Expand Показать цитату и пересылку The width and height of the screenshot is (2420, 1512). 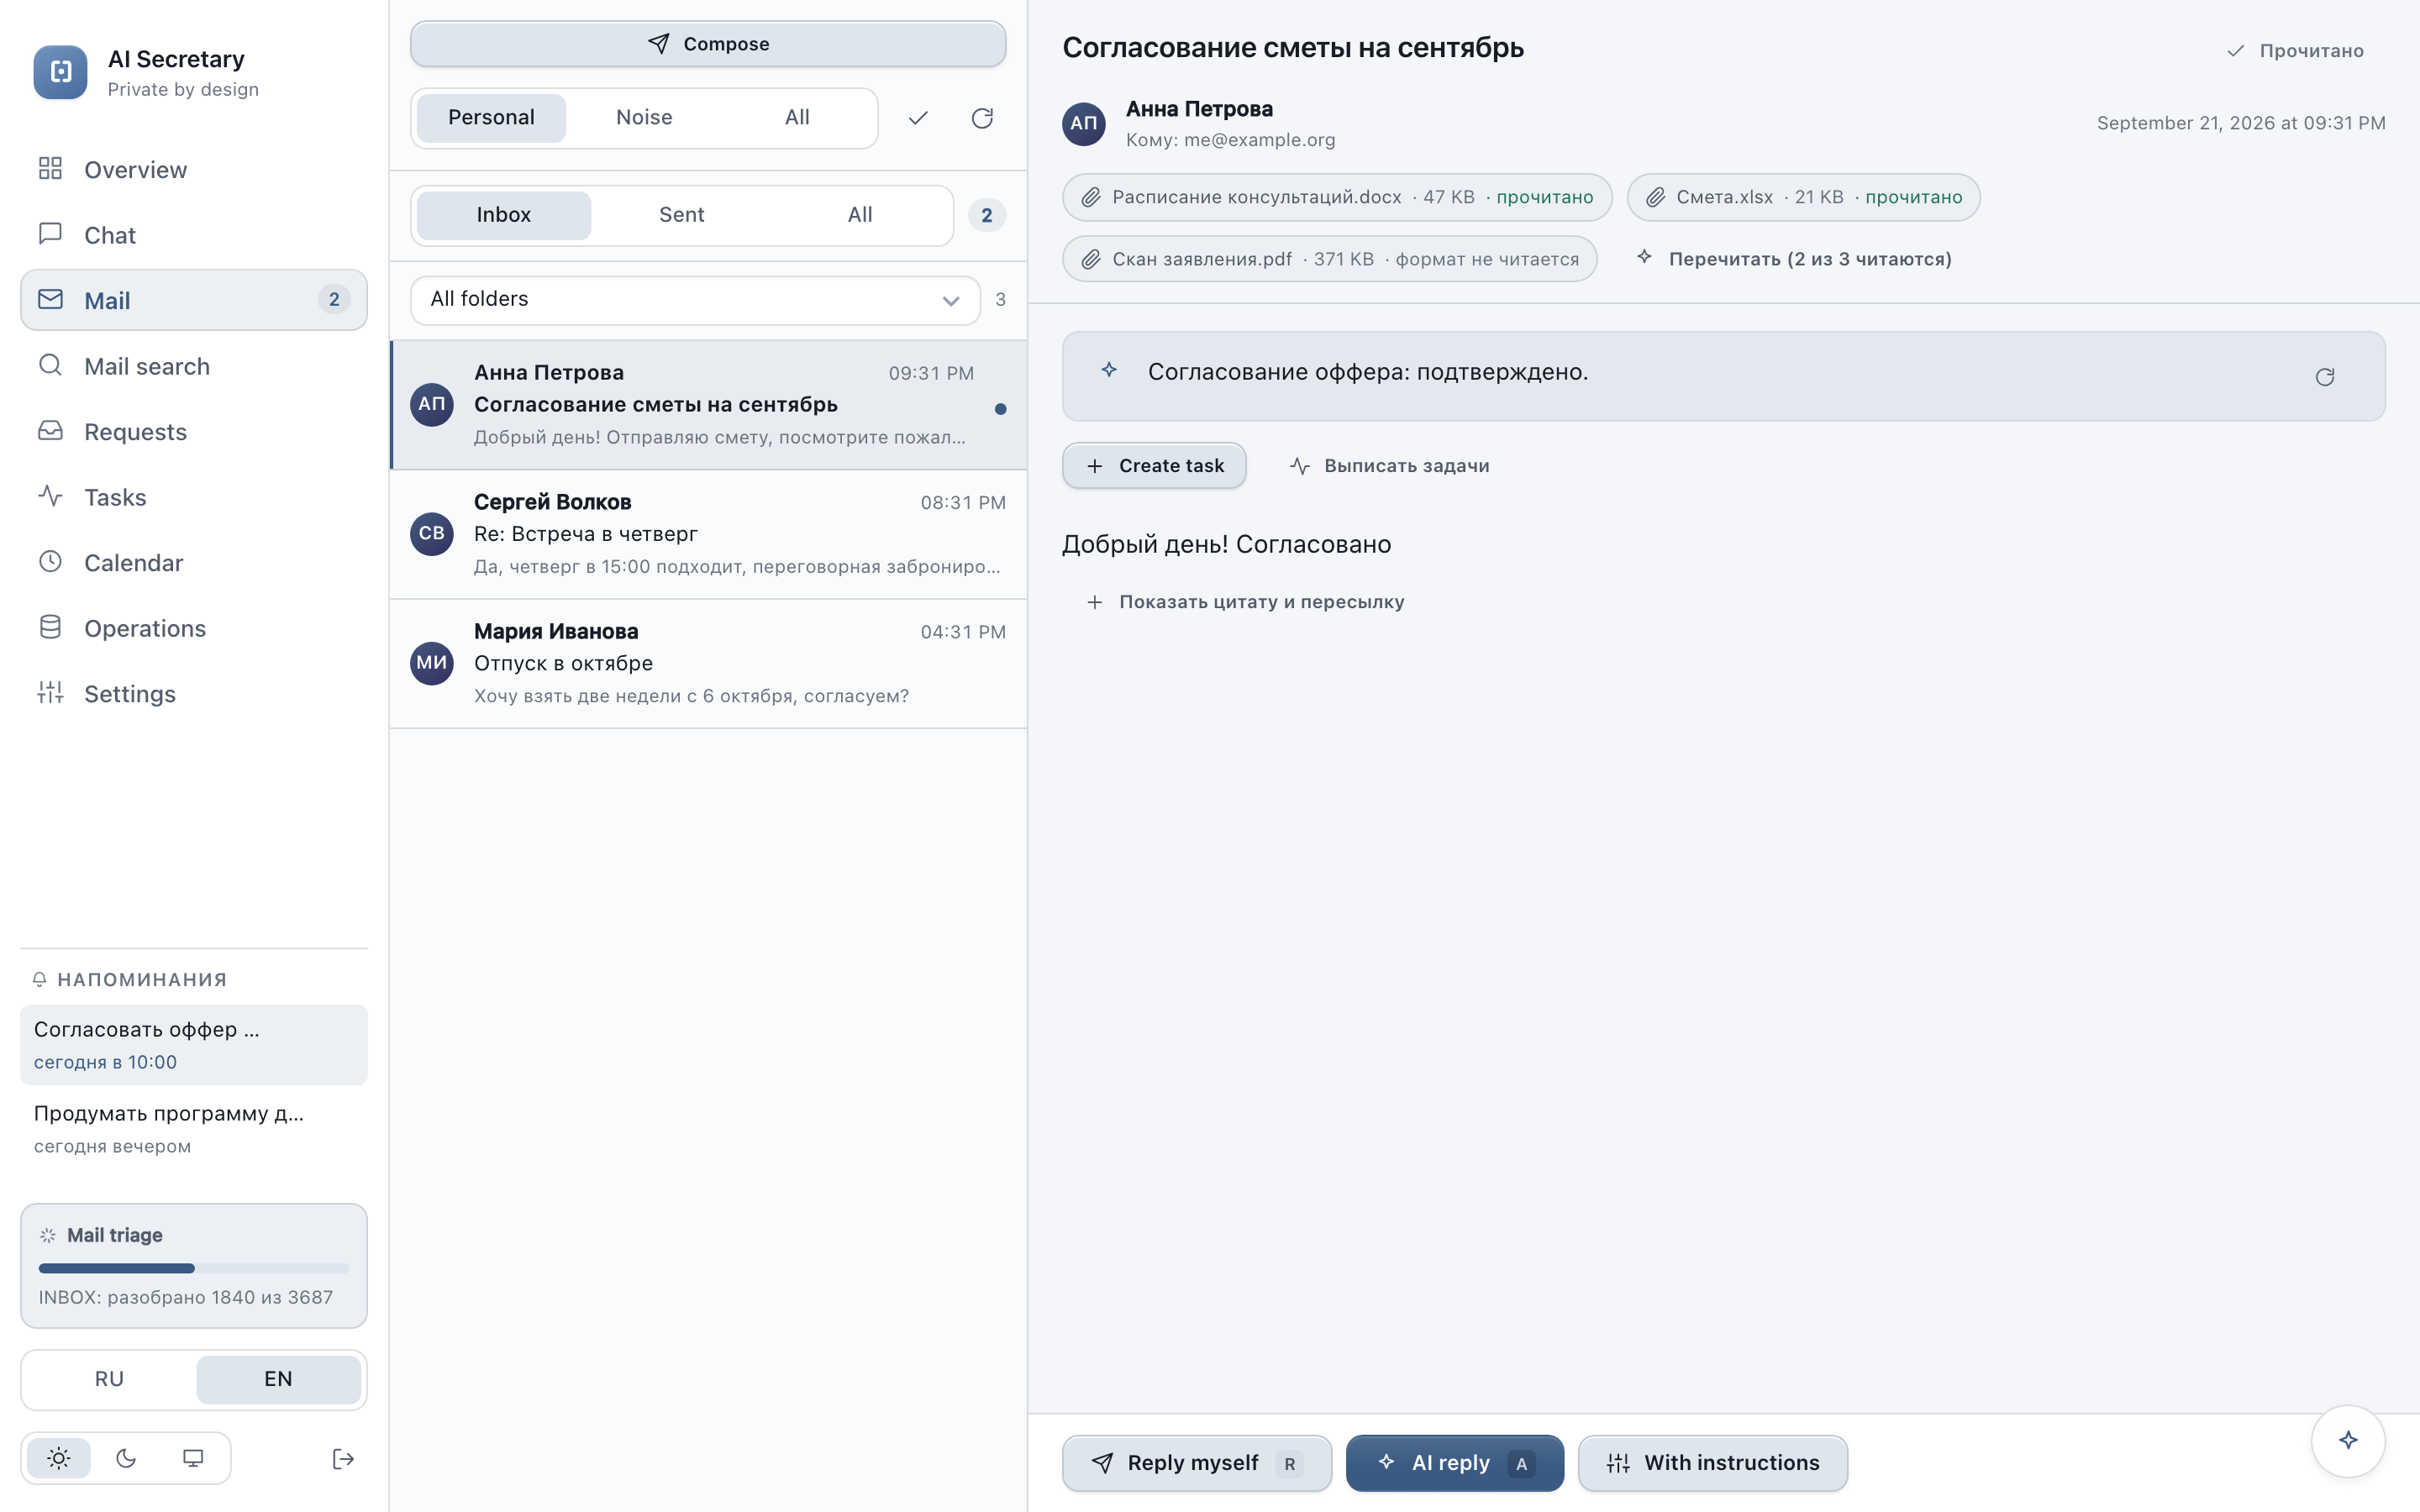pyautogui.click(x=1245, y=602)
